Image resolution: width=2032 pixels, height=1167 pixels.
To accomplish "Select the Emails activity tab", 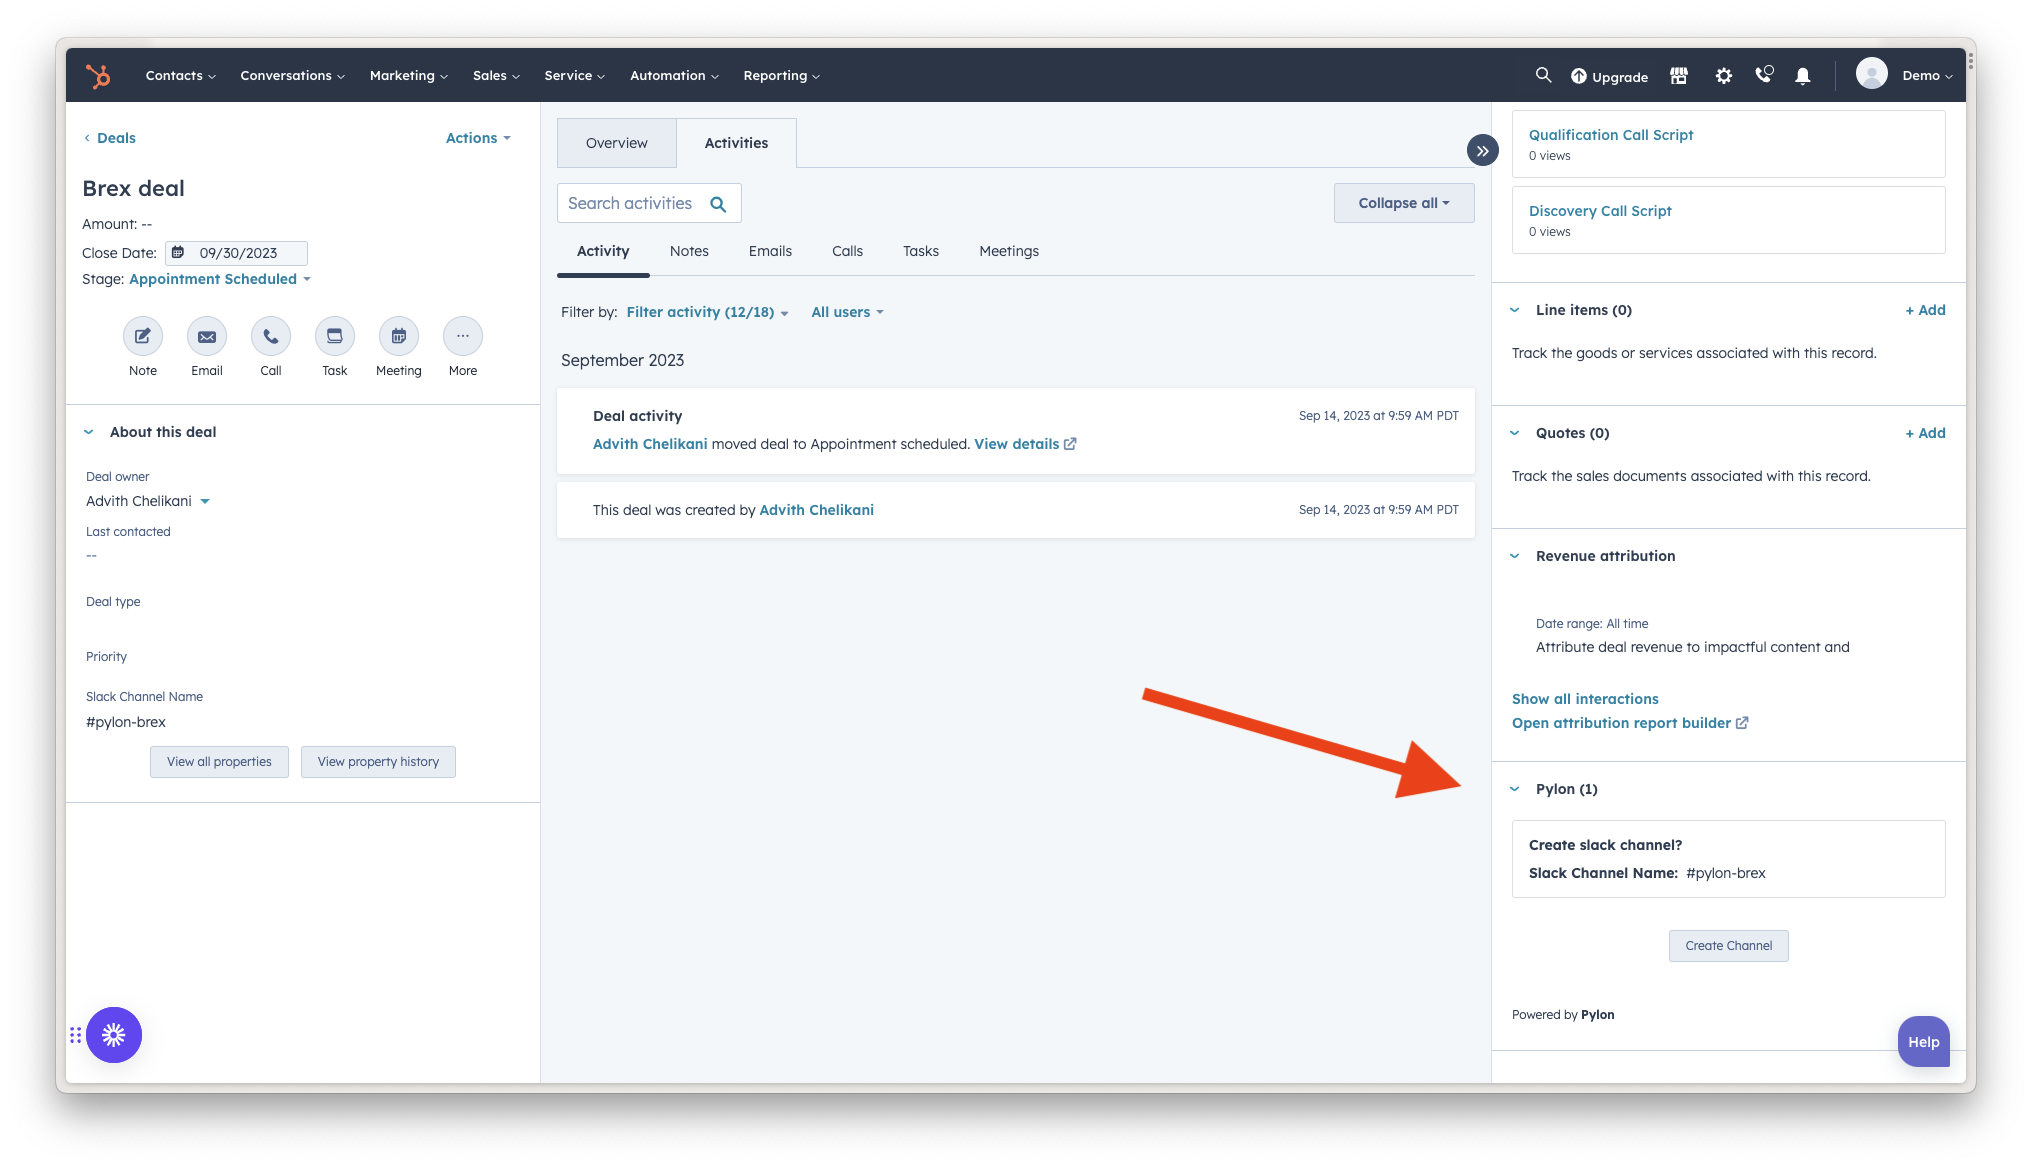I will tap(769, 251).
